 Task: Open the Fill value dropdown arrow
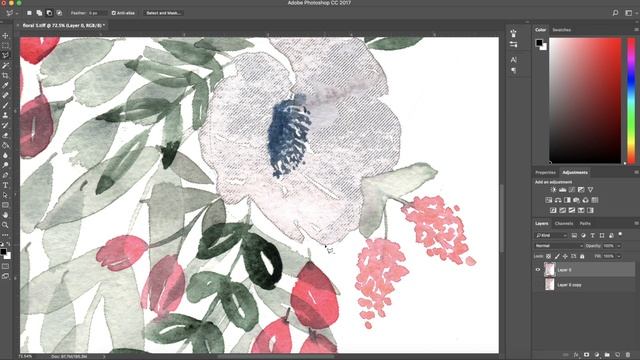coord(619,256)
